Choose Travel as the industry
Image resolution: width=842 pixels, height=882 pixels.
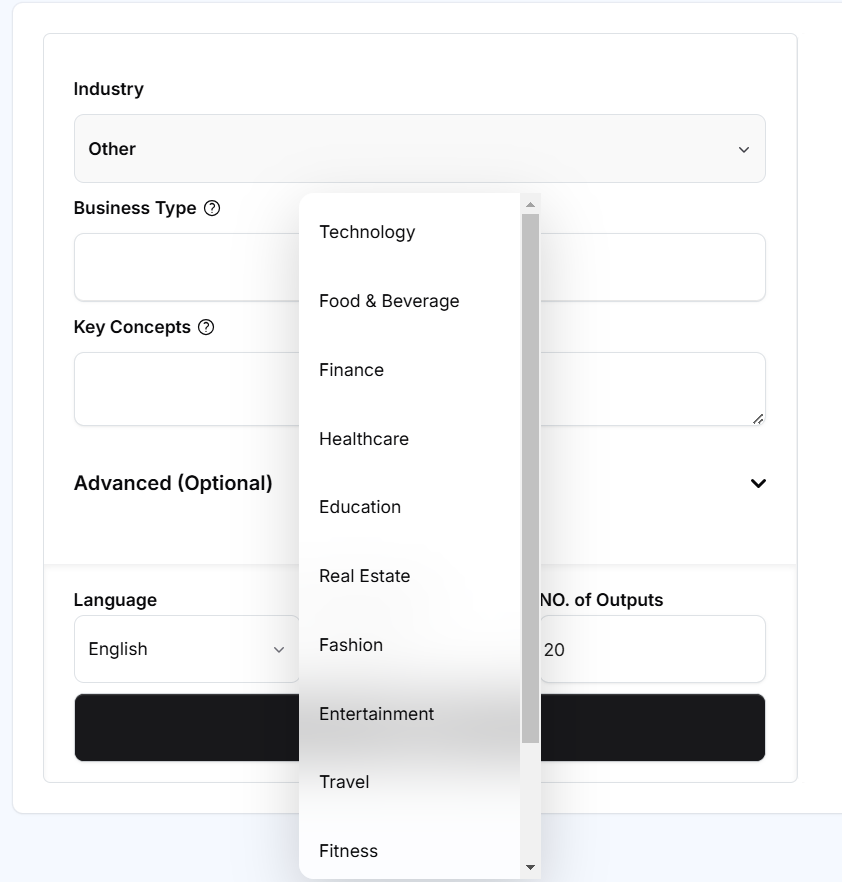point(344,782)
